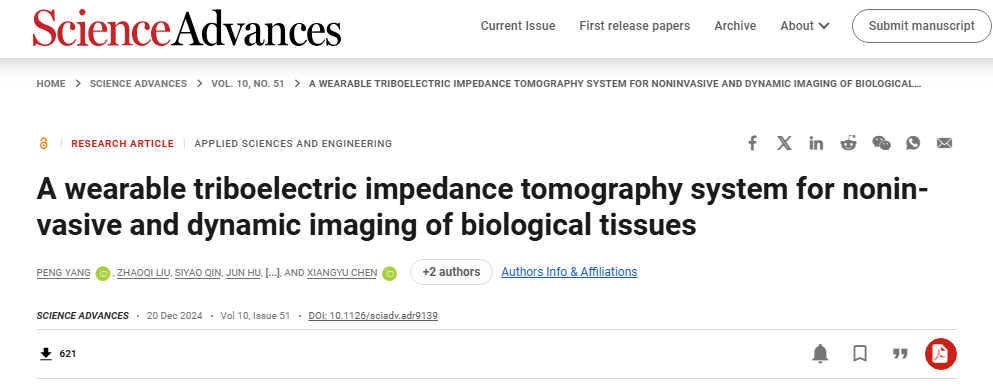Open Current Issue menu item

pyautogui.click(x=518, y=26)
